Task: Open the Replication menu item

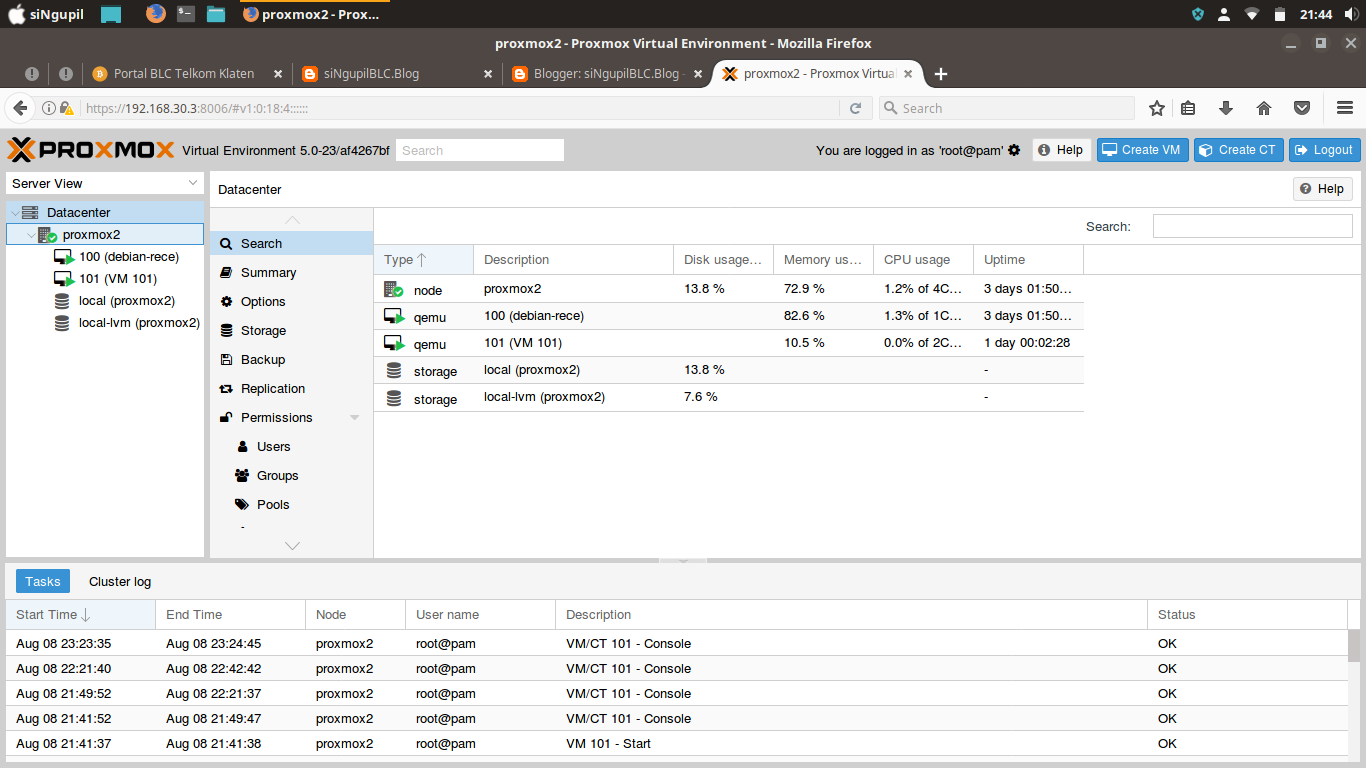Action: coord(291,388)
